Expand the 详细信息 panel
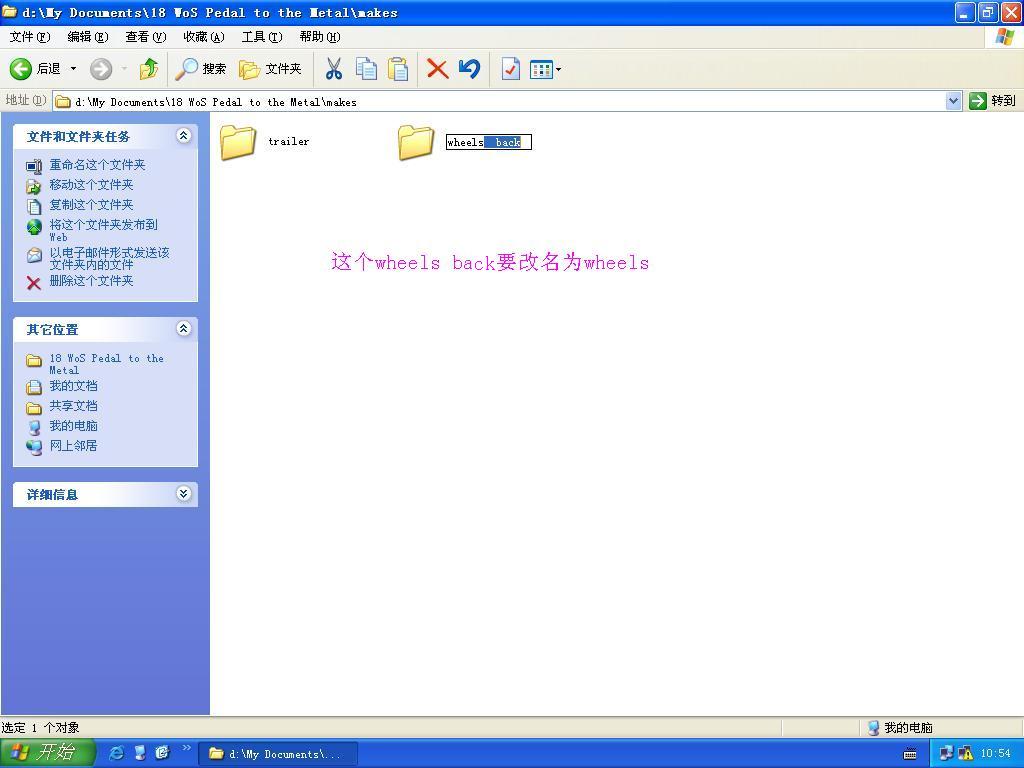The width and height of the screenshot is (1024, 768). click(x=183, y=494)
